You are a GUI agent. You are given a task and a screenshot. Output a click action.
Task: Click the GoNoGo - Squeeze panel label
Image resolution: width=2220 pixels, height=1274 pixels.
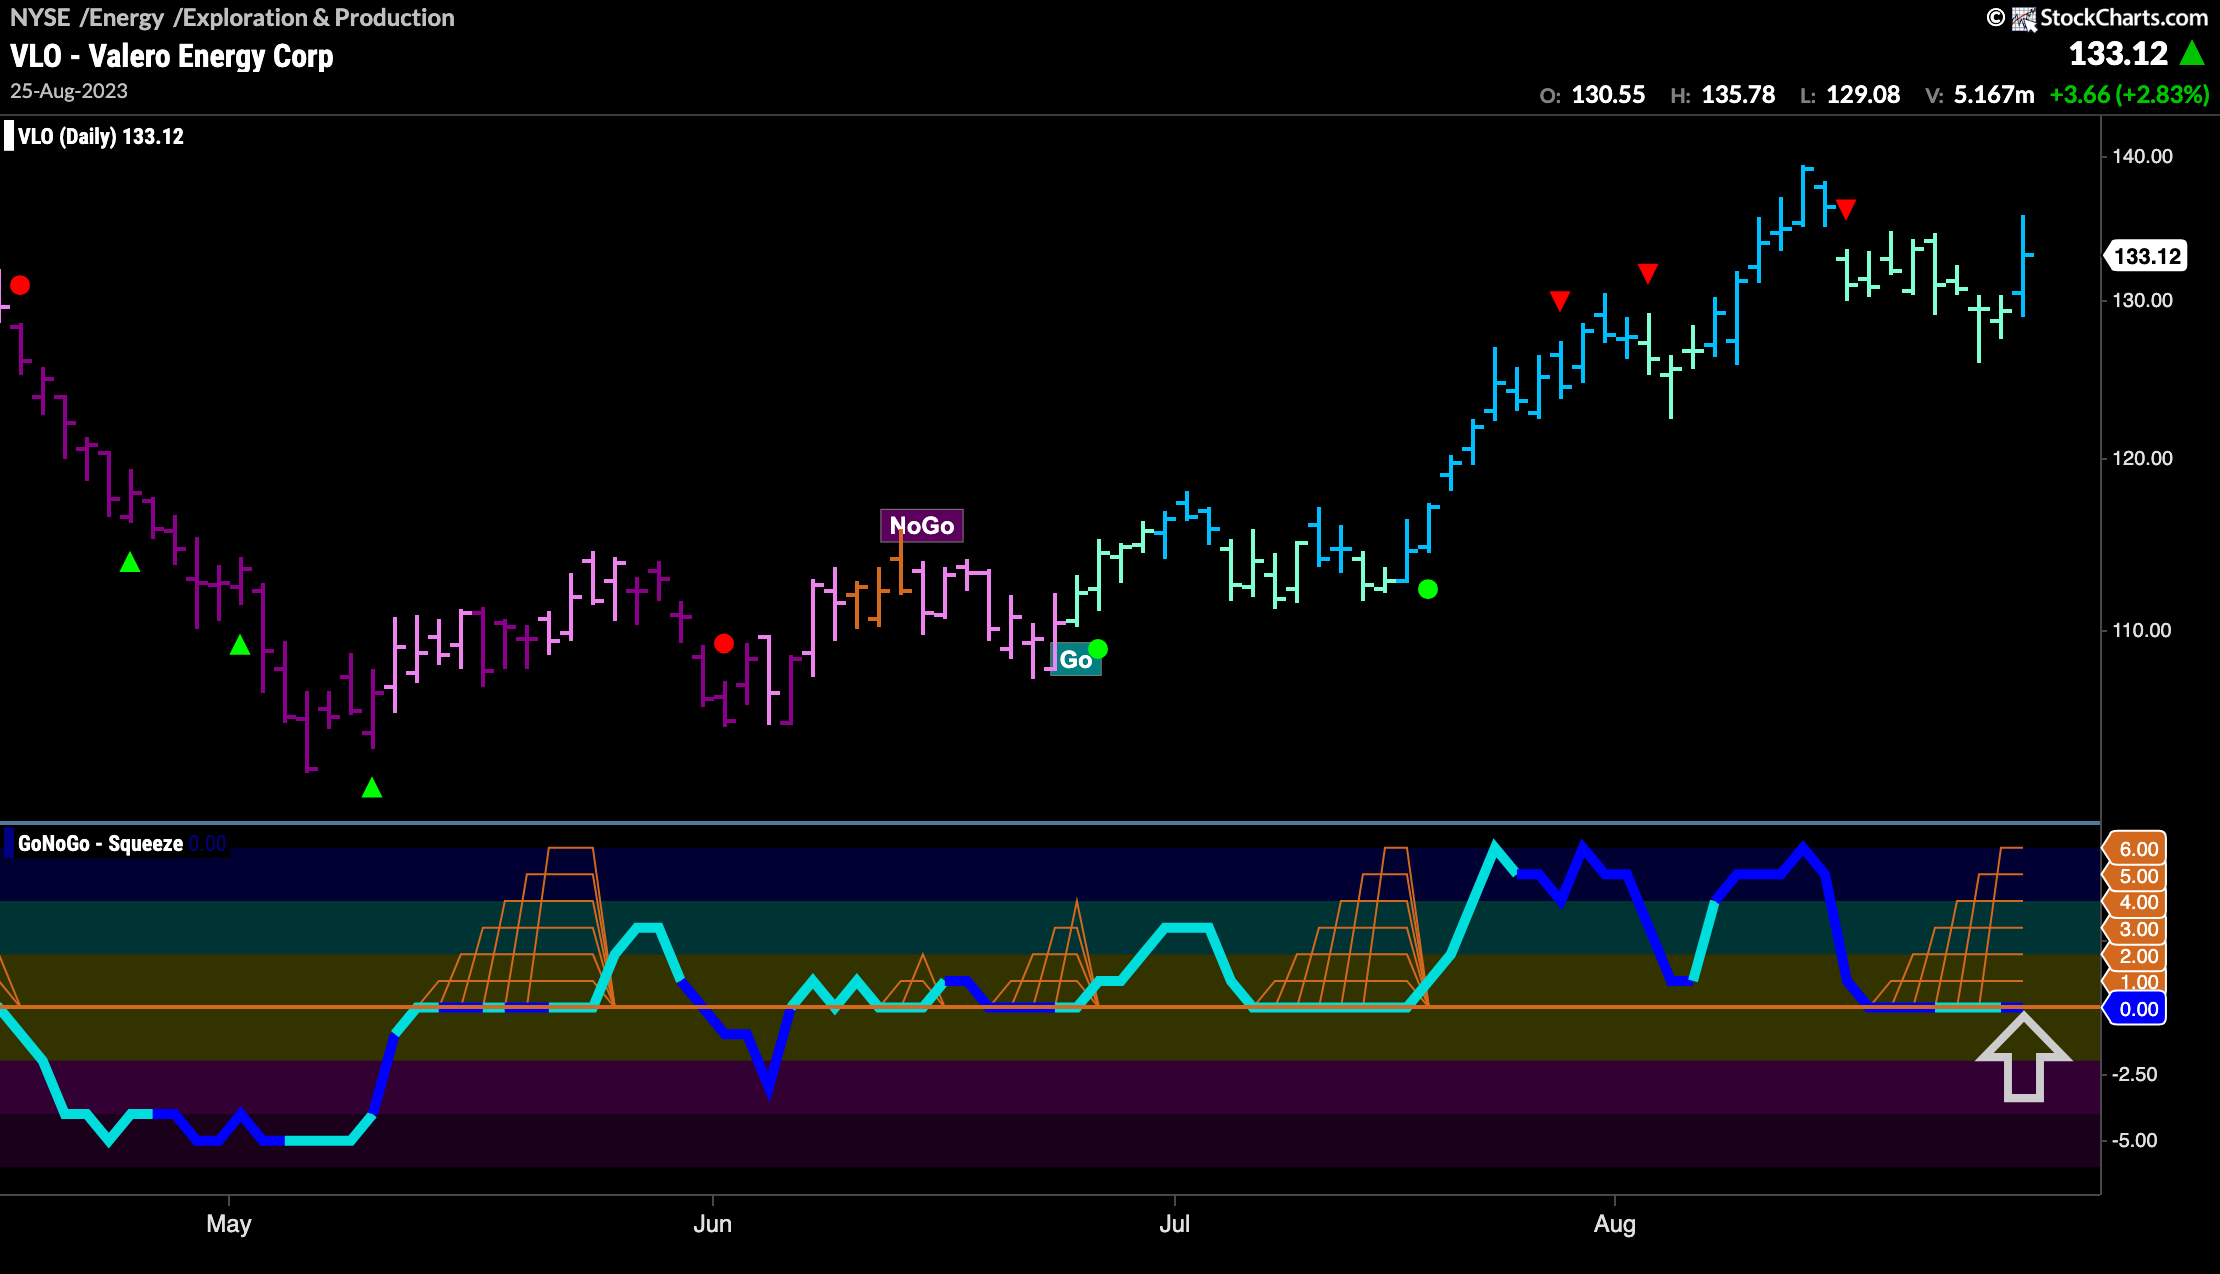click(x=100, y=843)
